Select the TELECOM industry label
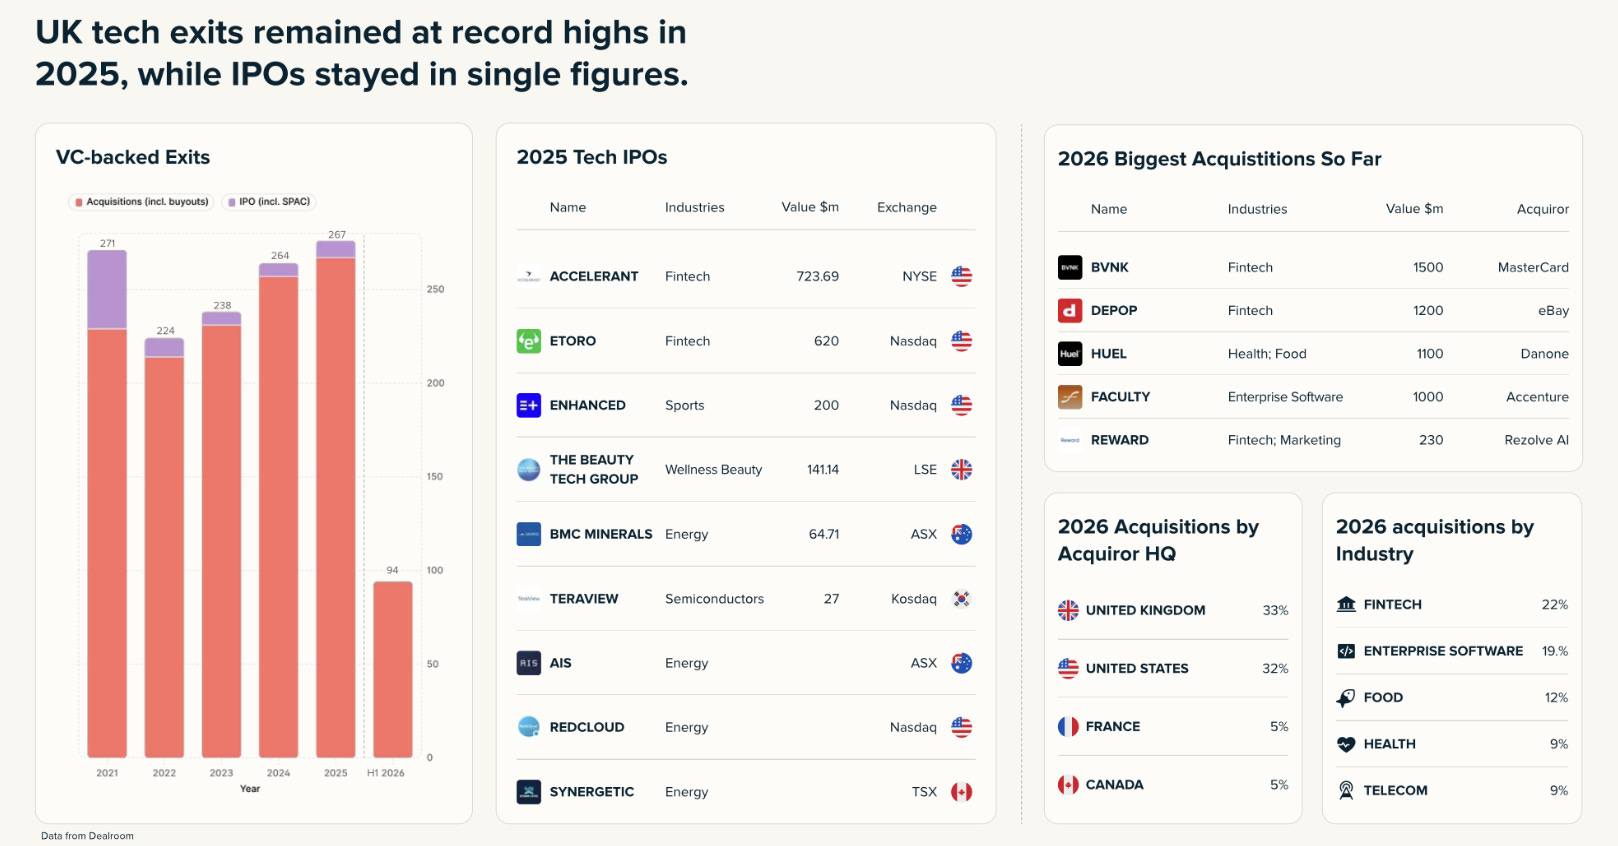Screen dimensions: 1618x846 click(x=1396, y=790)
